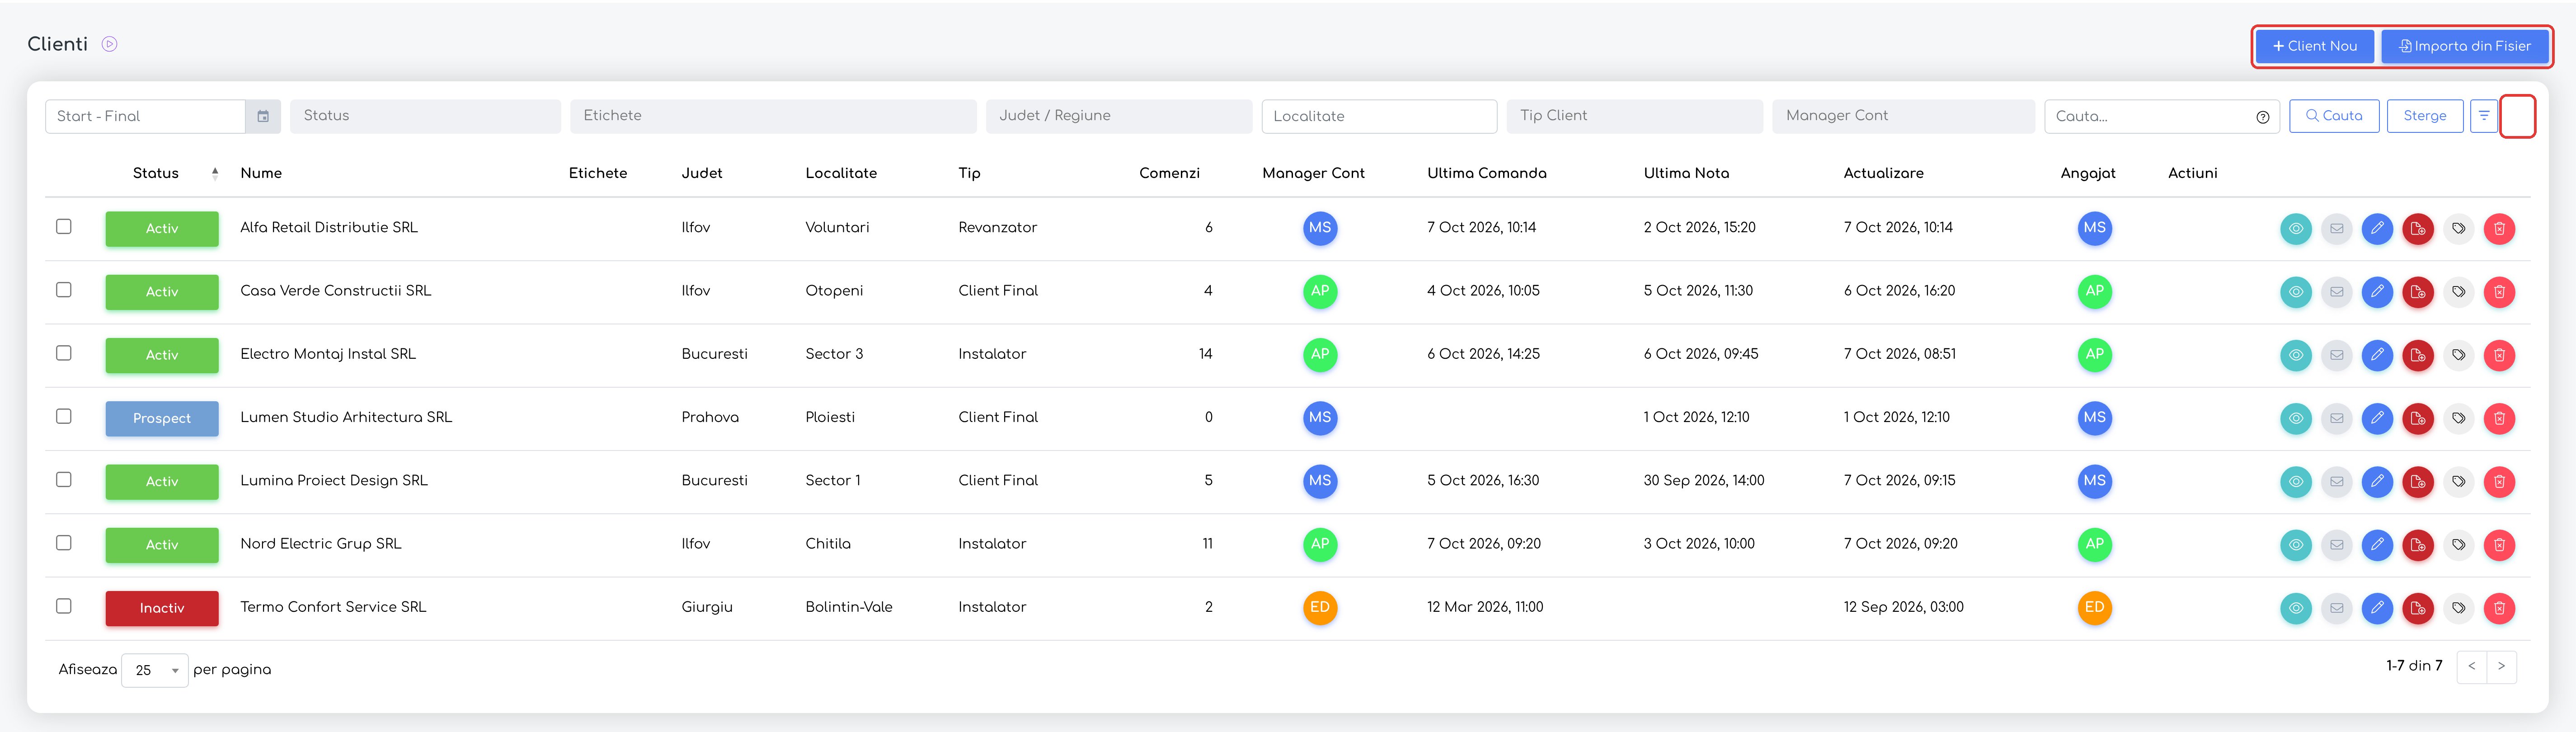Focus the Localitate input field
Screen dimensions: 2576x732
pyautogui.click(x=1379, y=116)
